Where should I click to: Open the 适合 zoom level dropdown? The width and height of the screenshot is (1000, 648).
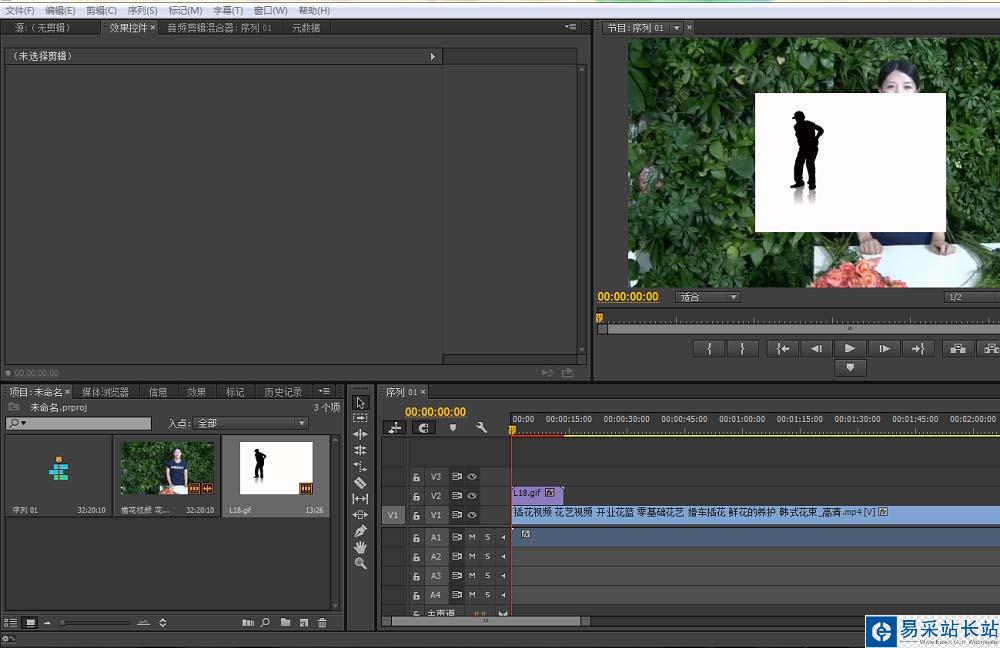(708, 297)
